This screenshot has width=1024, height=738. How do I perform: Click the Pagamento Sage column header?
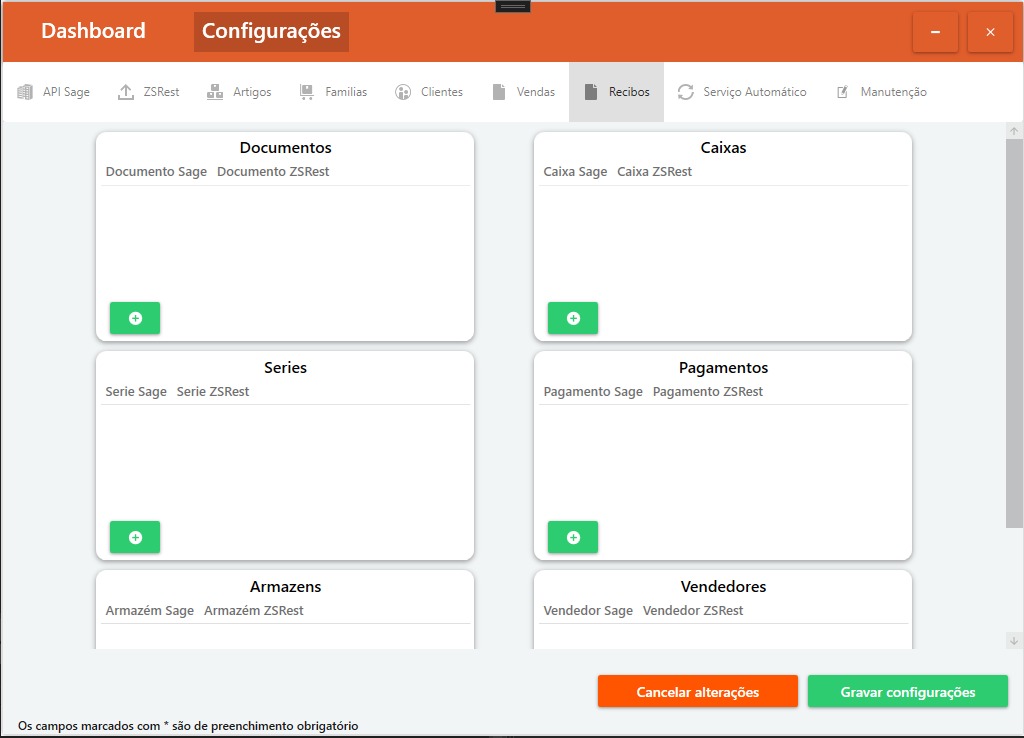pyautogui.click(x=593, y=392)
